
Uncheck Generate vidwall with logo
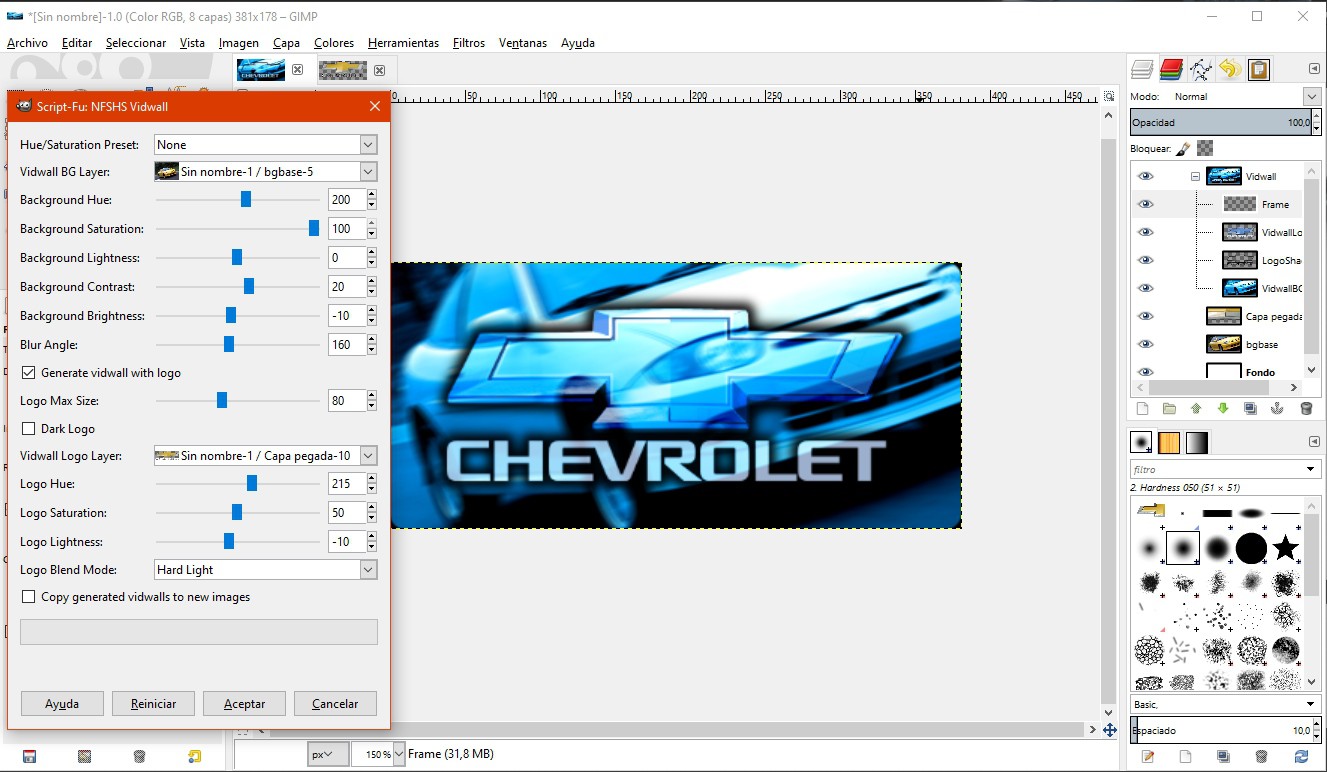[x=28, y=373]
